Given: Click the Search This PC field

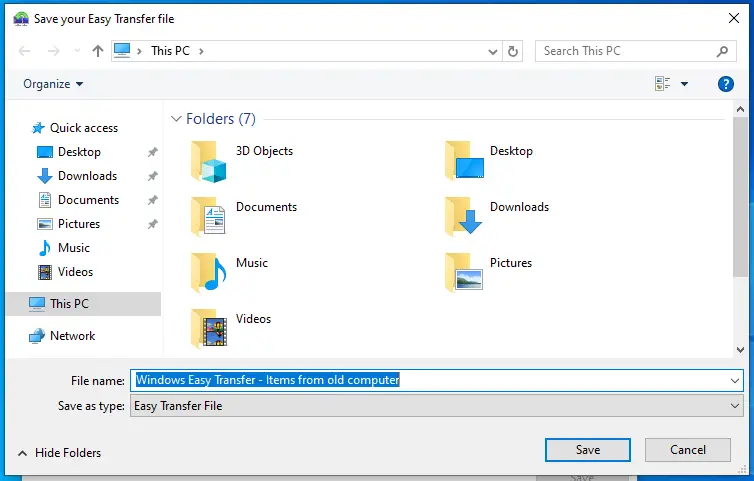Looking at the screenshot, I should (636, 51).
